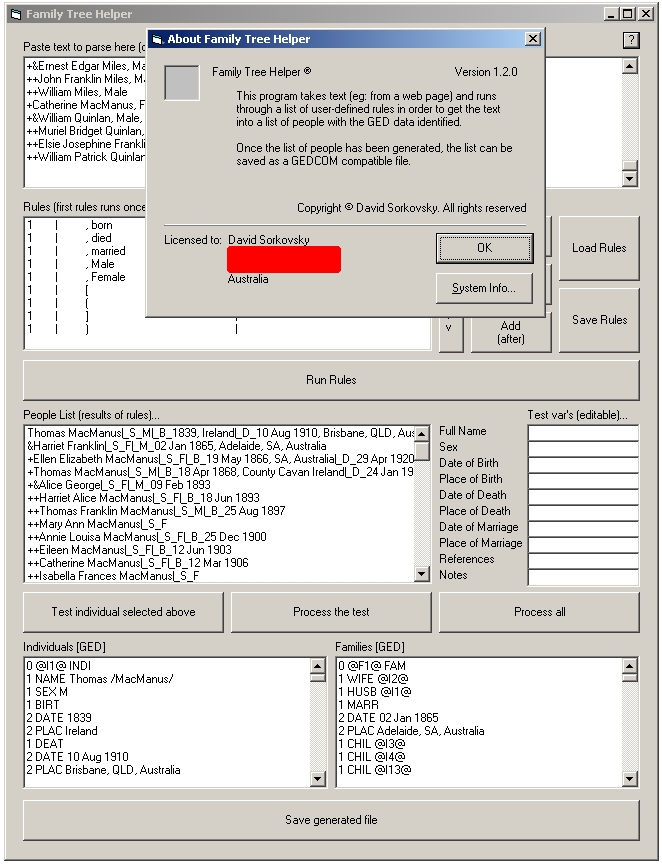Click the Date of Marriage field
The height and width of the screenshot is (864, 662).
583,528
